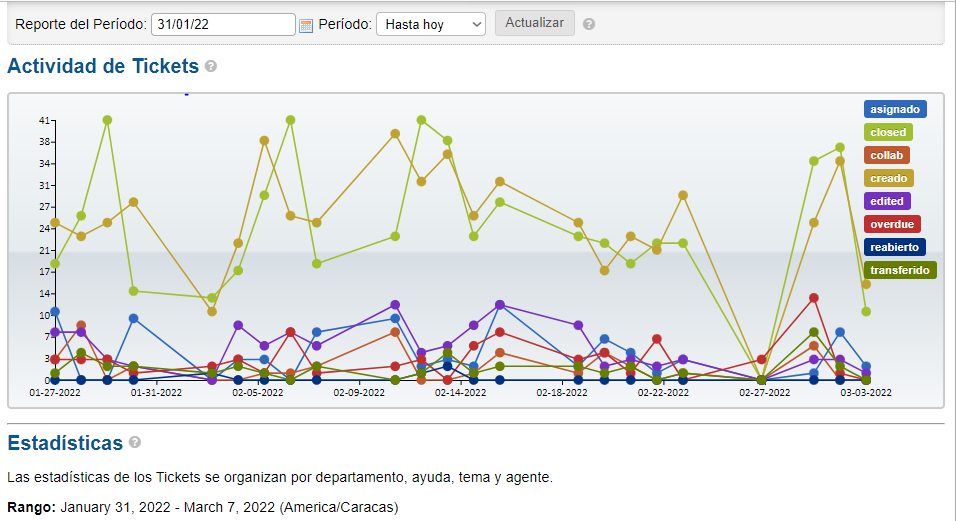Expand the Período dropdown

coord(430,24)
